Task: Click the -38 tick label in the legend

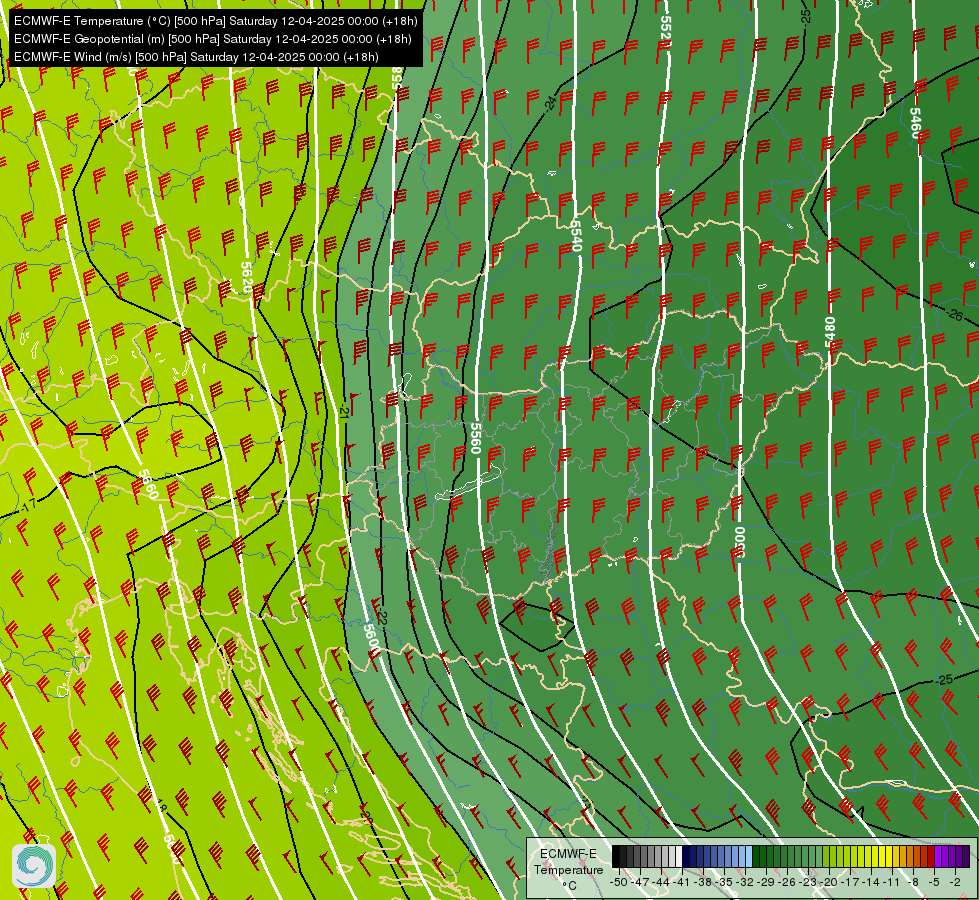Action: 702,882
